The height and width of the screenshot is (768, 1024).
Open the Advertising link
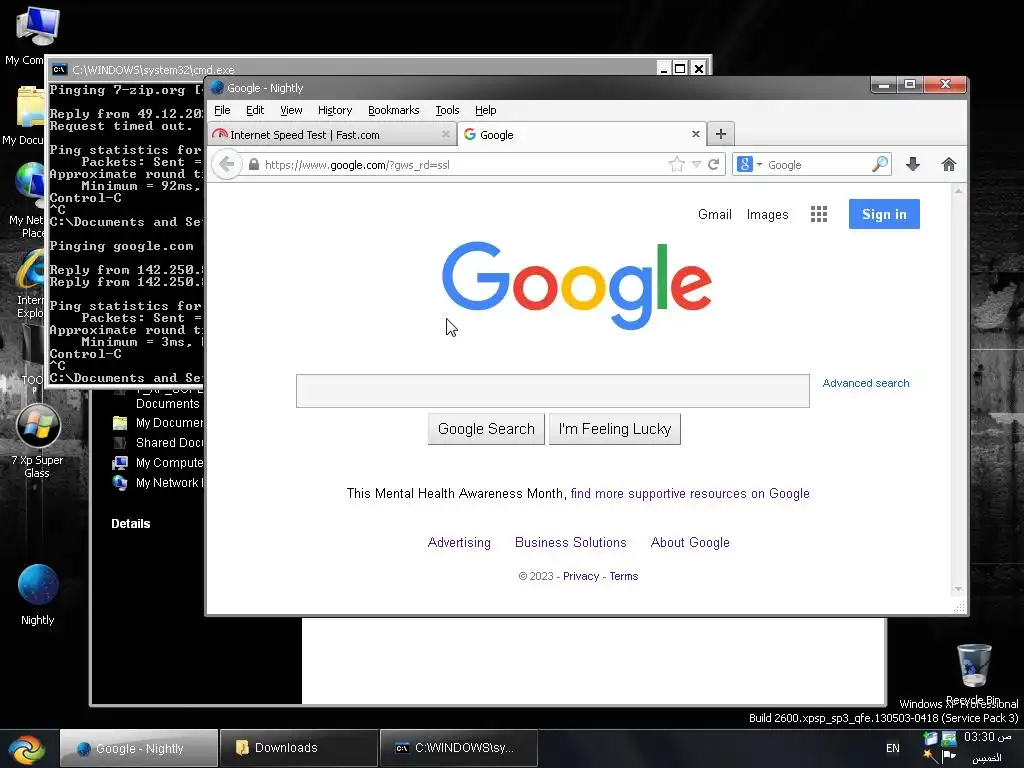click(459, 543)
